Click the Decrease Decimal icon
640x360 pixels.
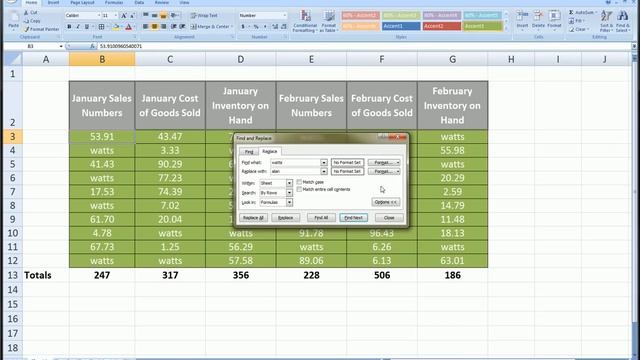[283, 27]
